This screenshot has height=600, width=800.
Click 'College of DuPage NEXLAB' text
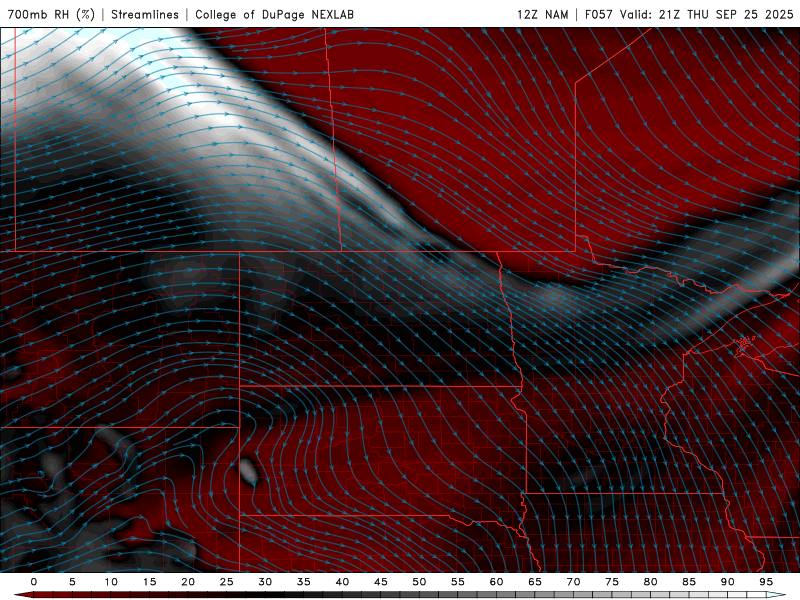point(274,14)
